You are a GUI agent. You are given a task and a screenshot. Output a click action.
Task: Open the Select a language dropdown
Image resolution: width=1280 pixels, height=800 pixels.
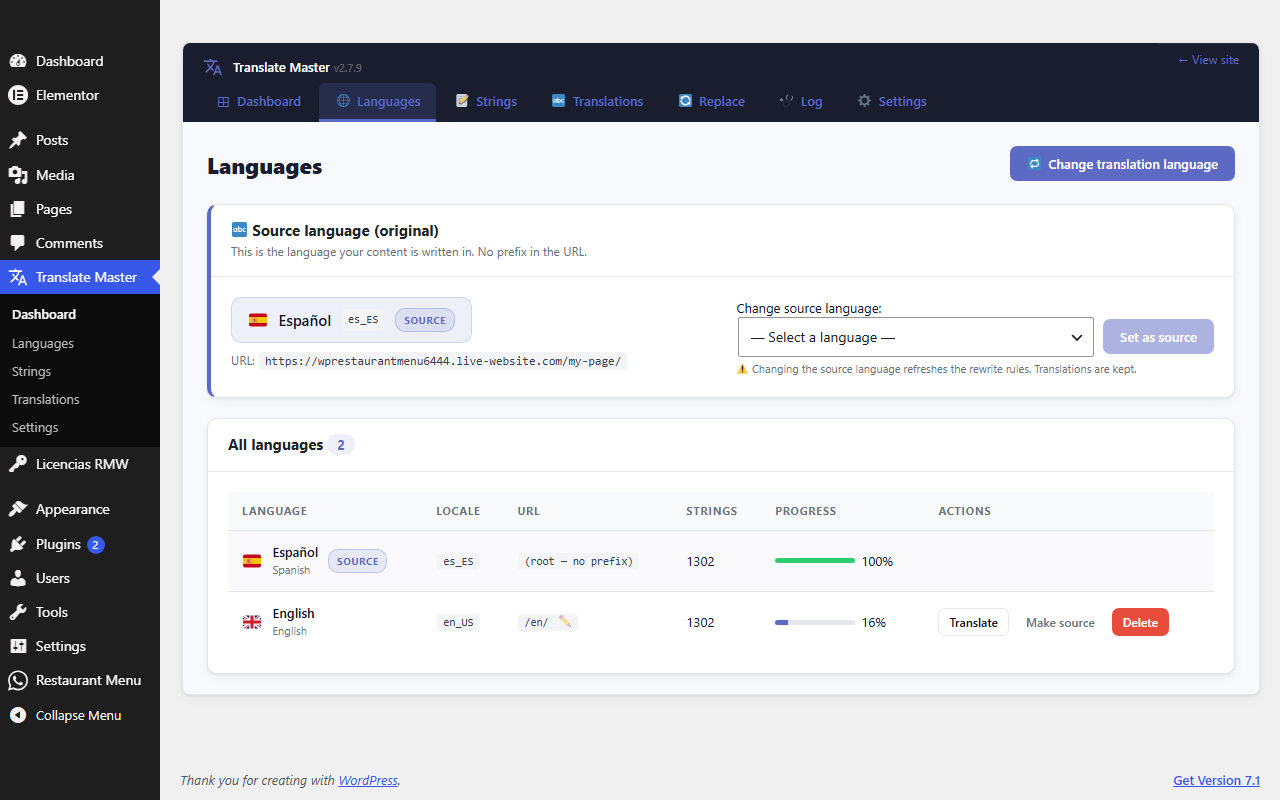coord(916,337)
